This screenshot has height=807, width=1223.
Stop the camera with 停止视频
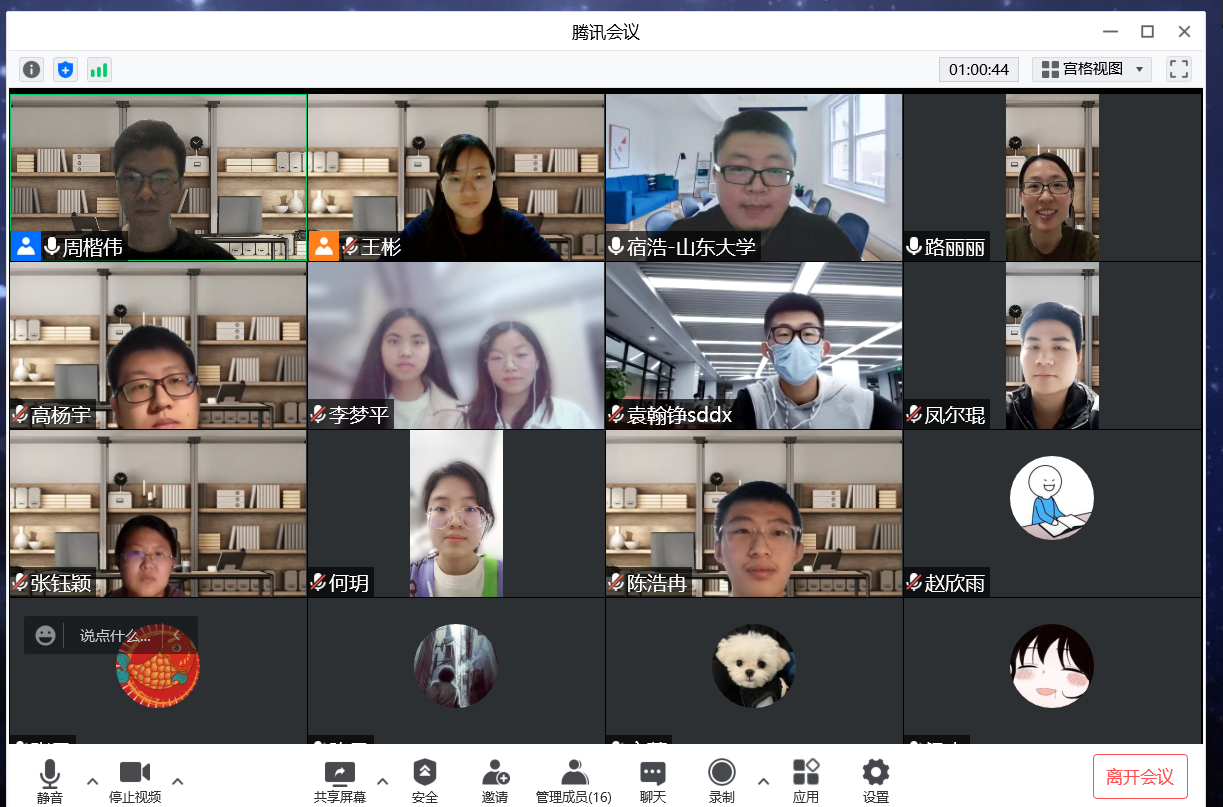pyautogui.click(x=135, y=780)
